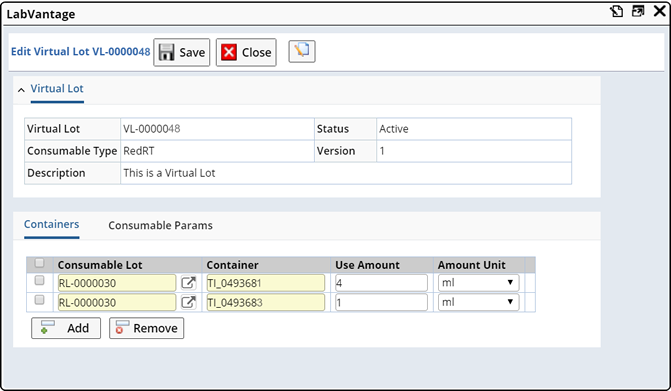Open lookup icon for container TI_0493681 row

[x=188, y=283]
